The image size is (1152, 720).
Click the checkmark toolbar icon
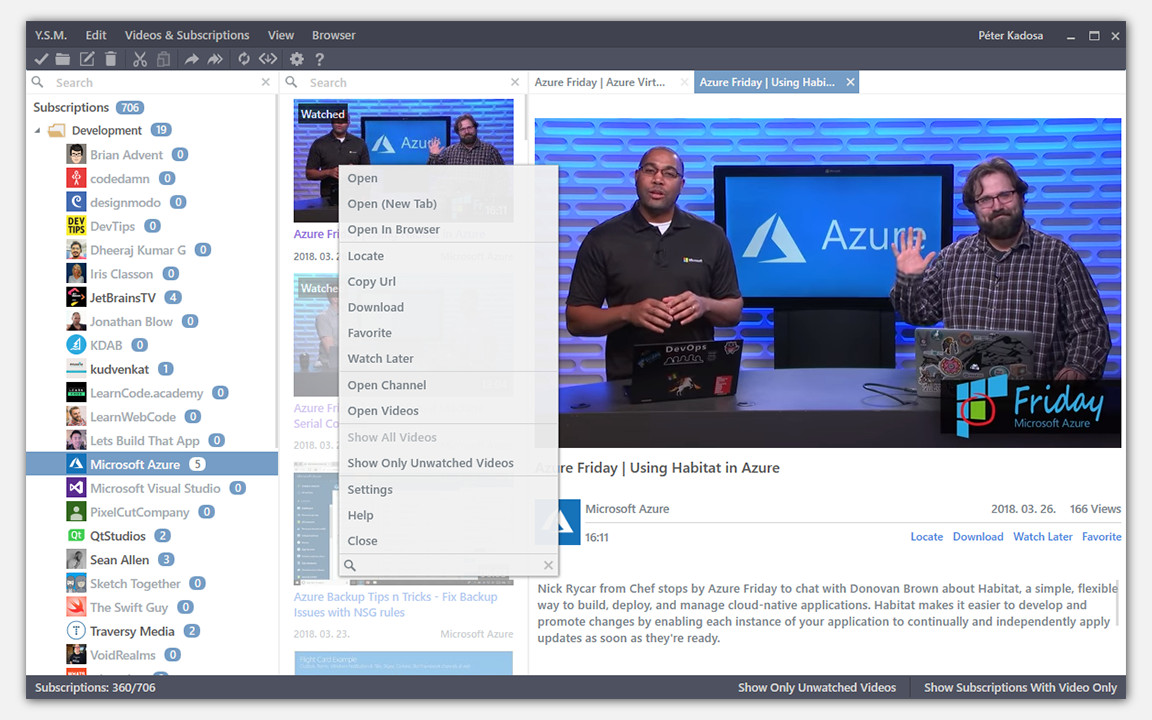coord(41,59)
